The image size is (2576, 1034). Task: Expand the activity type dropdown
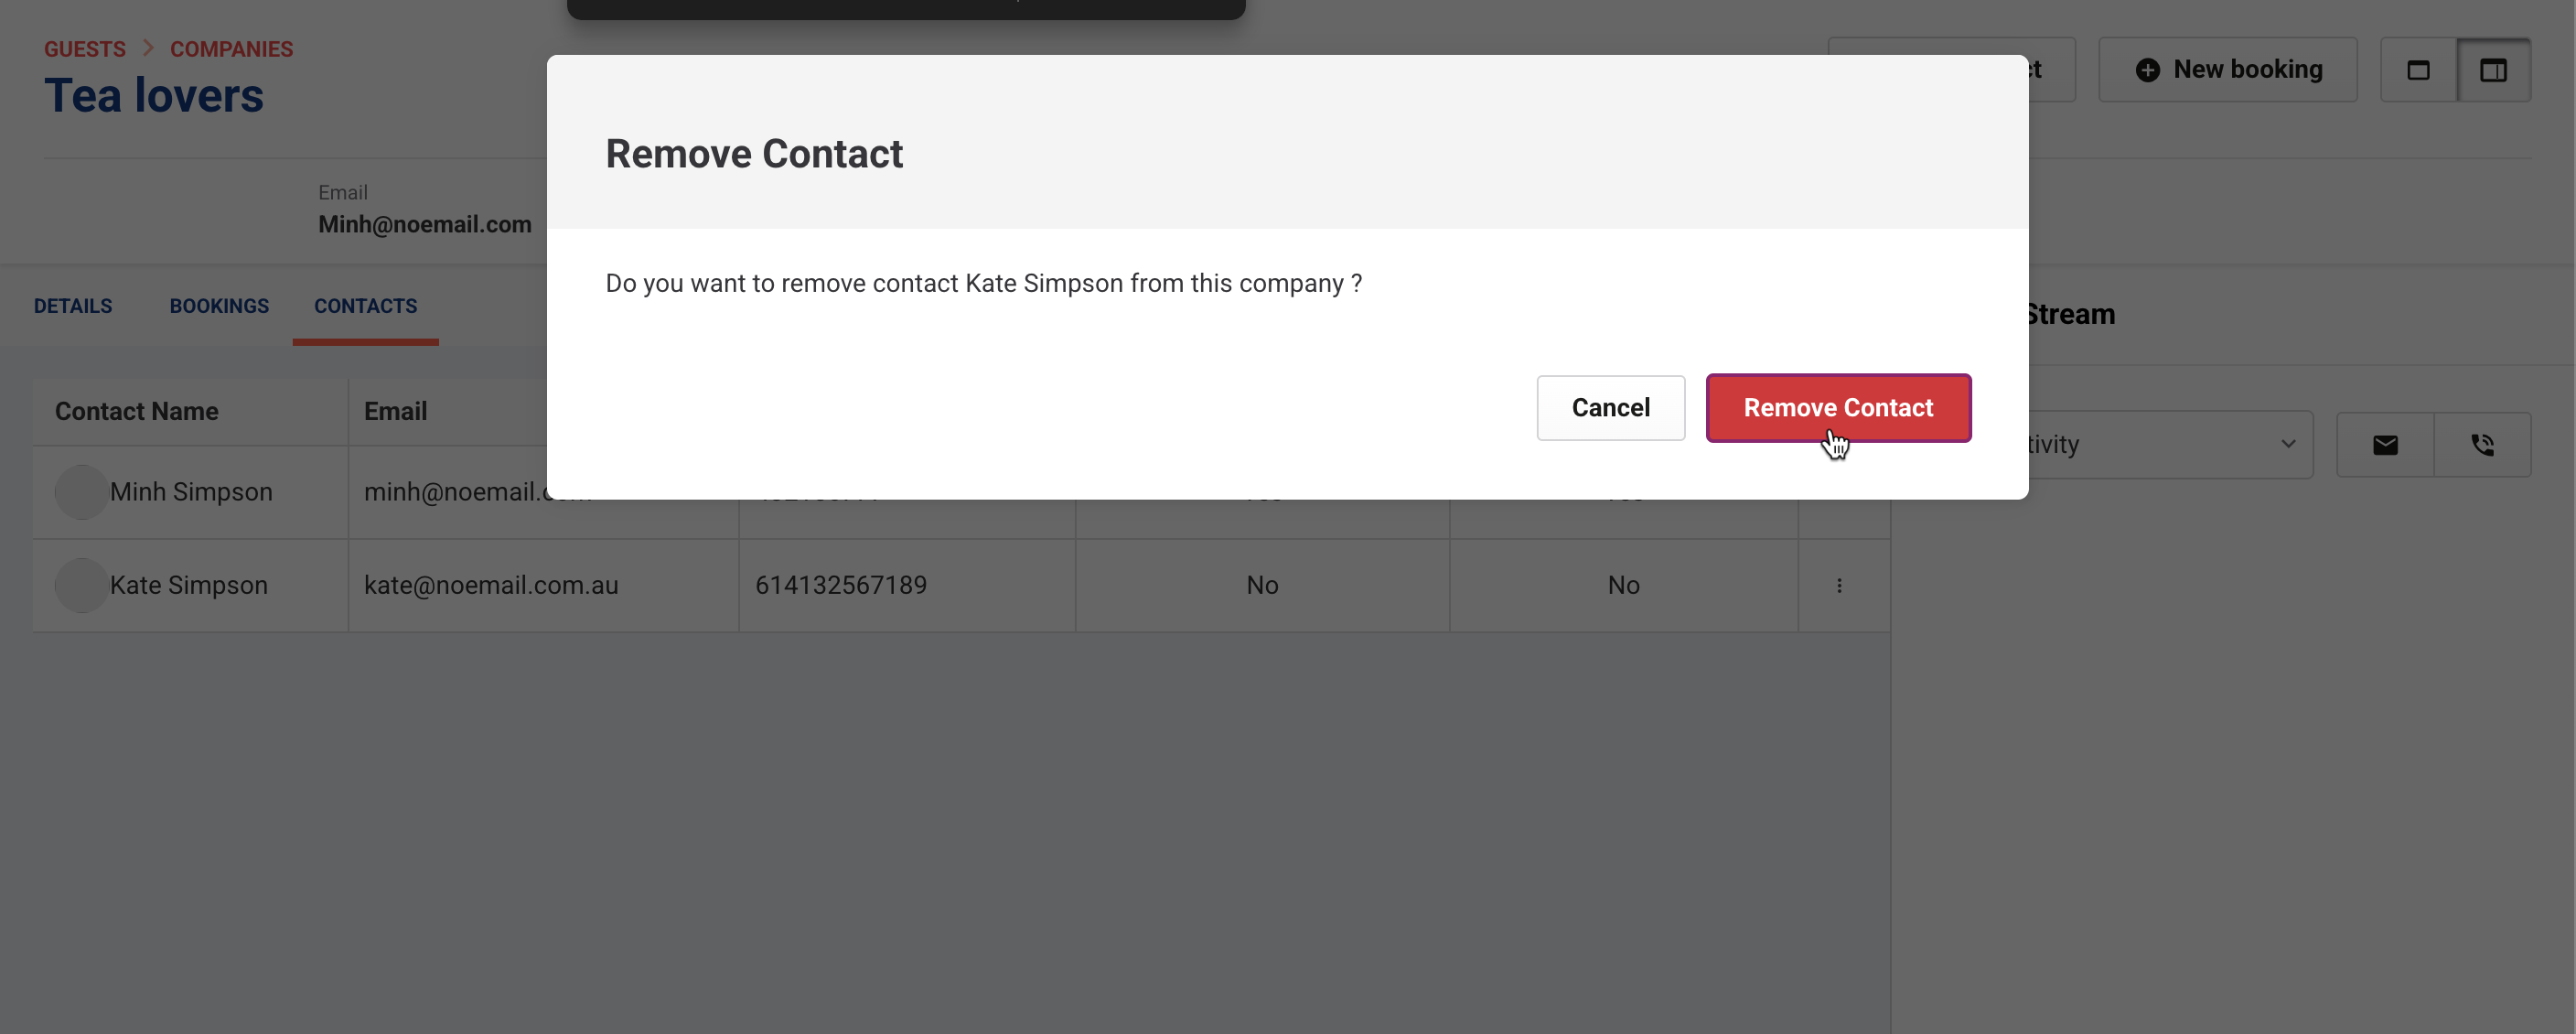[2287, 444]
